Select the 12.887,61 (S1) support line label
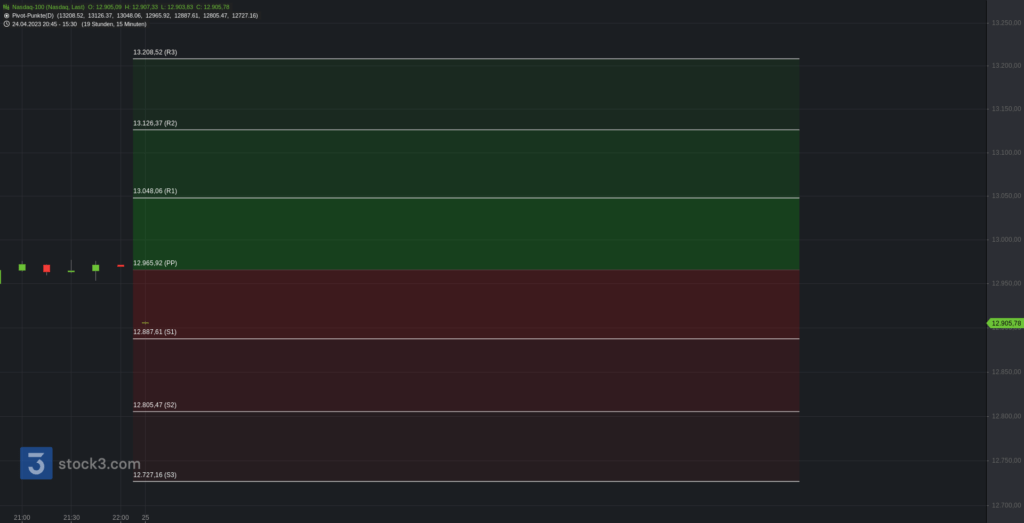 (x=155, y=332)
